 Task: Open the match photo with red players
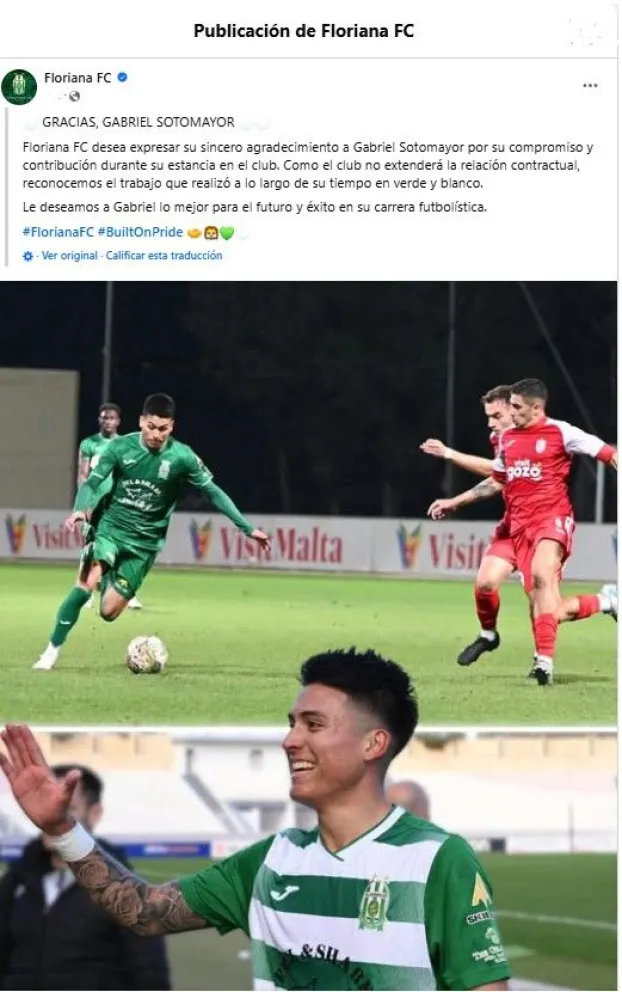click(308, 504)
